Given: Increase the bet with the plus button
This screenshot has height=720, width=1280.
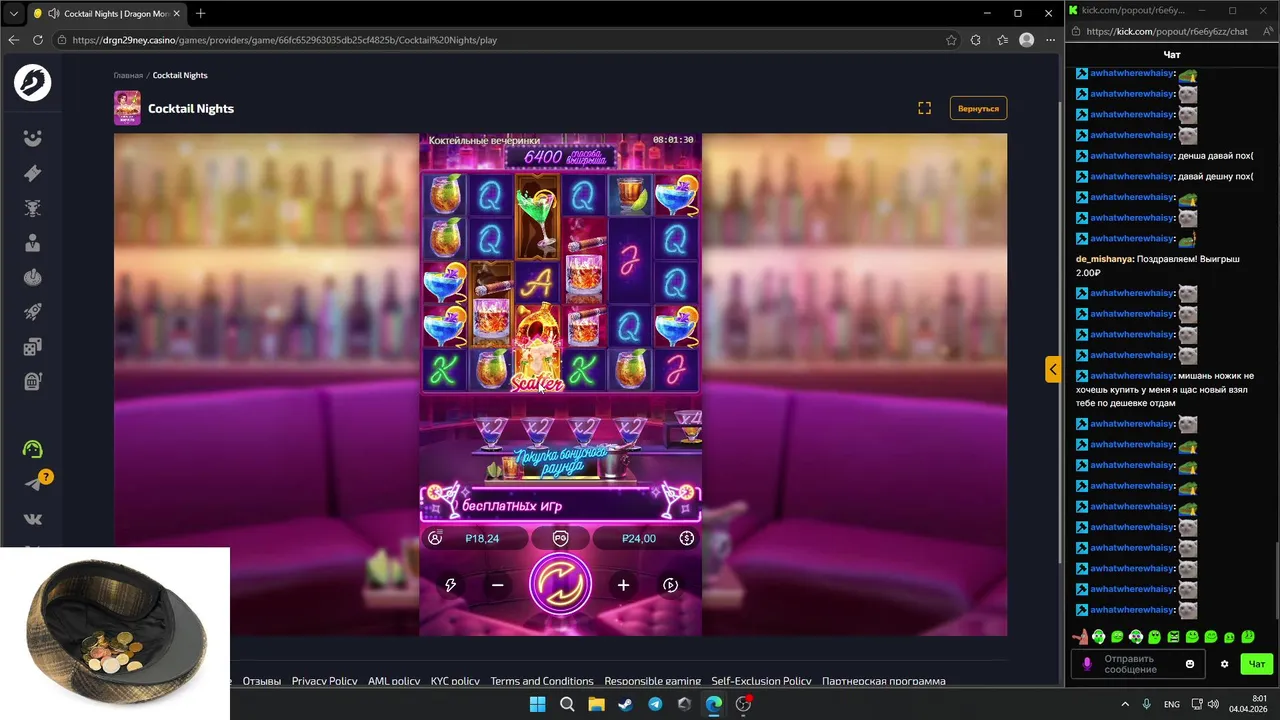Looking at the screenshot, I should coord(623,585).
